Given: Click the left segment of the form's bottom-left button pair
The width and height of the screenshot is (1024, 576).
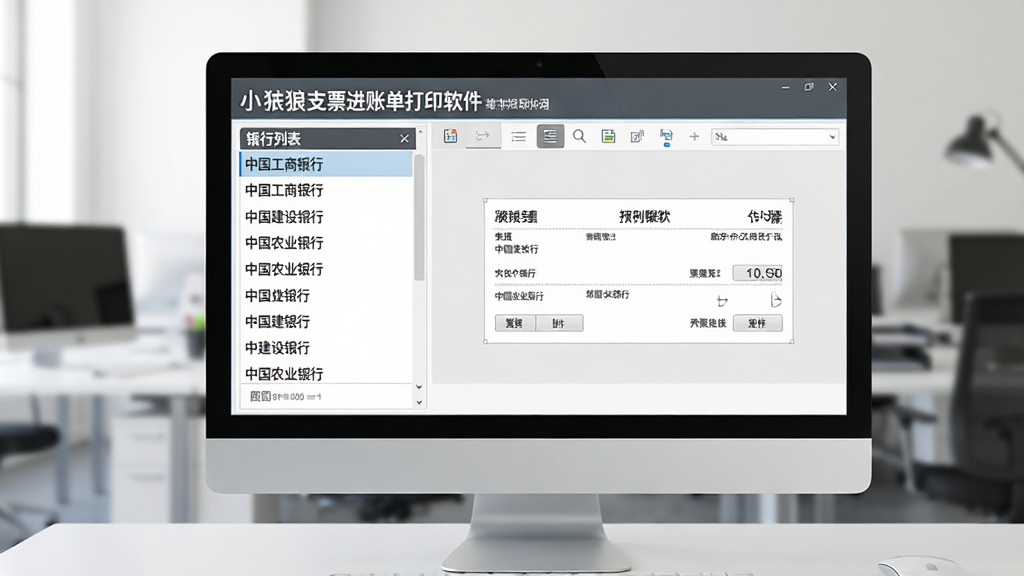Looking at the screenshot, I should tap(515, 323).
